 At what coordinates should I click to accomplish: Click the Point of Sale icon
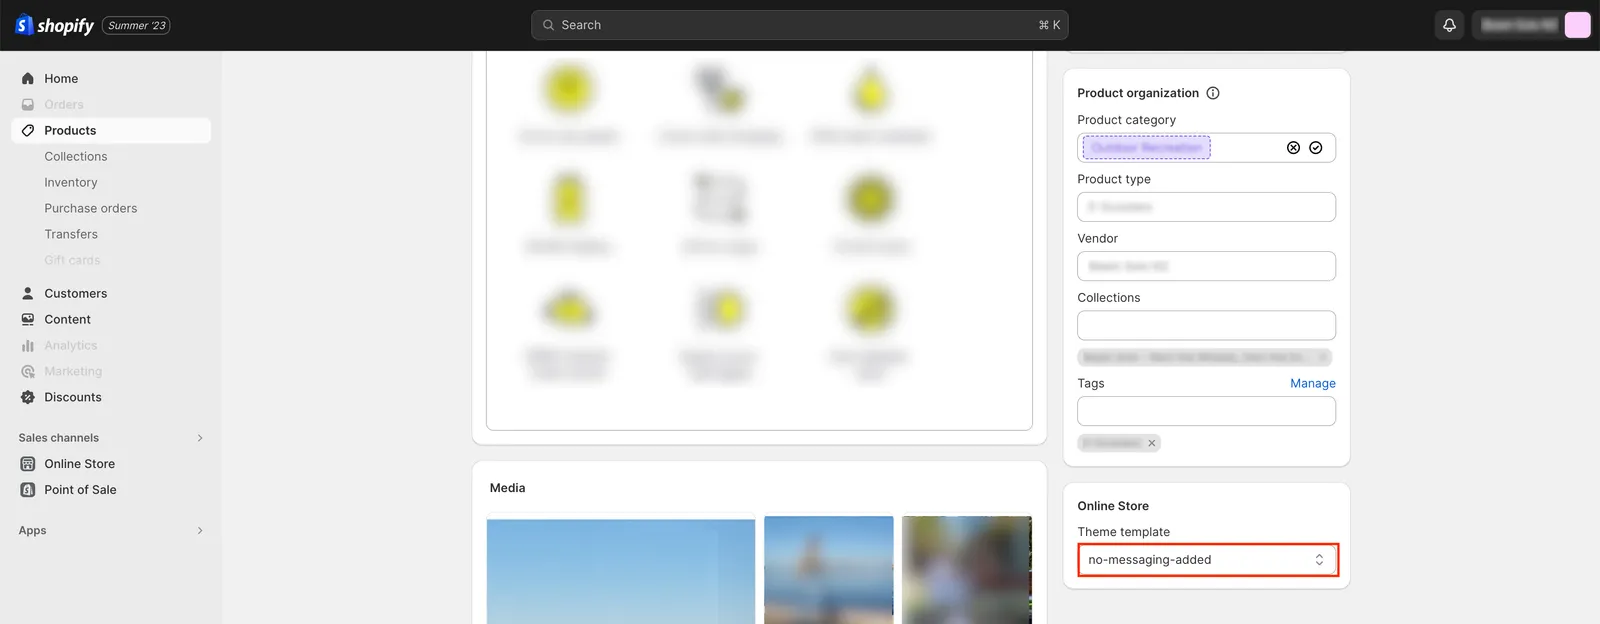28,490
